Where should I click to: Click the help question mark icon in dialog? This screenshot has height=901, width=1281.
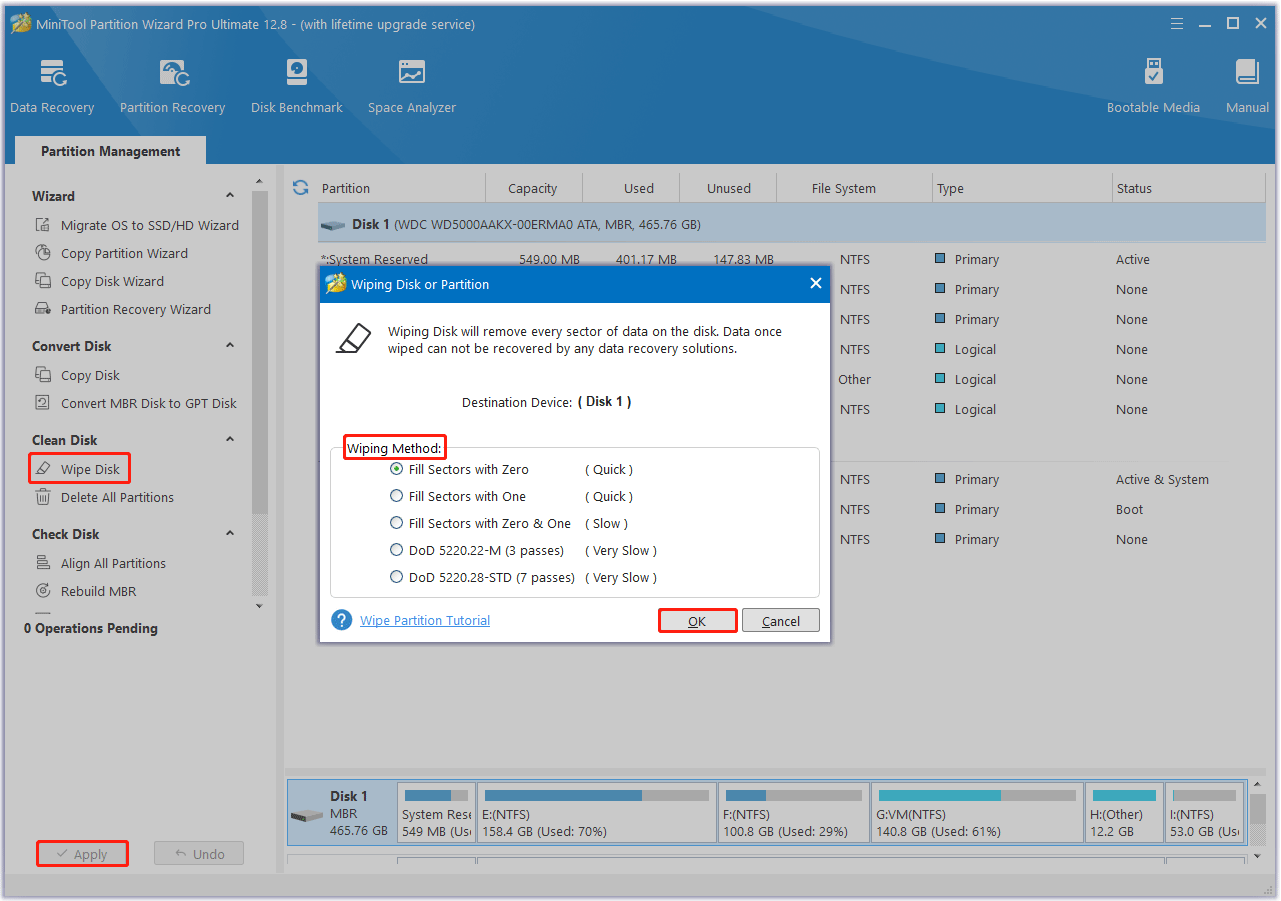pyautogui.click(x=342, y=620)
